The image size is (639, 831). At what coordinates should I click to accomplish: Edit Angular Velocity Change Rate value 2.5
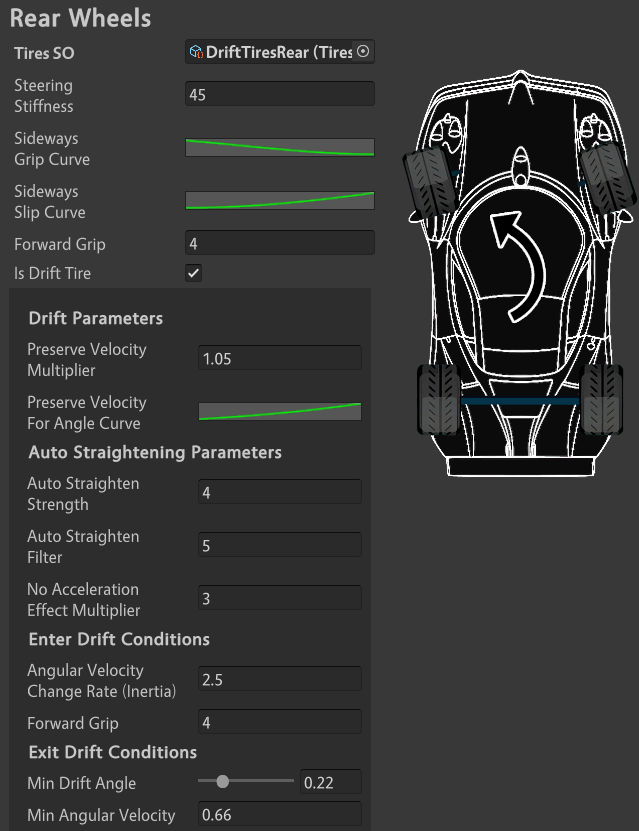point(280,679)
